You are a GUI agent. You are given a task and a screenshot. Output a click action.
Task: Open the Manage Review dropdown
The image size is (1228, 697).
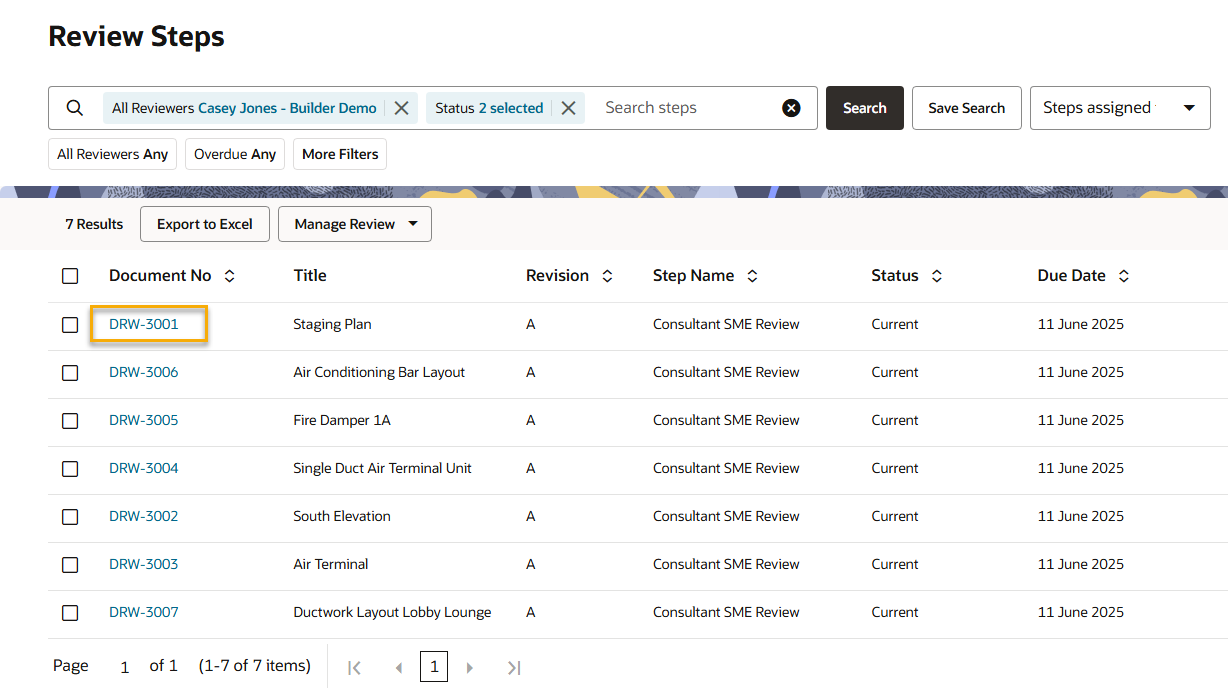[354, 224]
